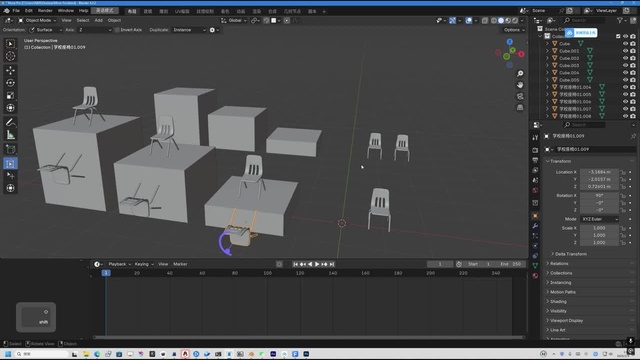The image size is (640, 360).
Task: Hide Cube.001 using its eye icon
Action: (625, 51)
